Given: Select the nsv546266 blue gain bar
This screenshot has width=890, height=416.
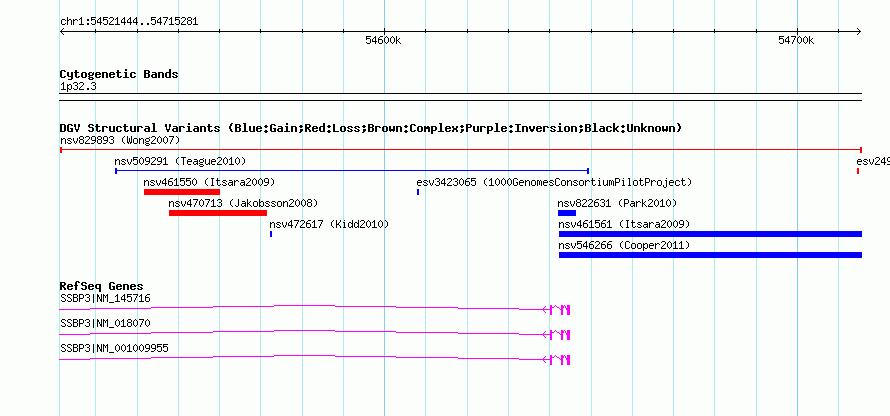Looking at the screenshot, I should coord(711,255).
